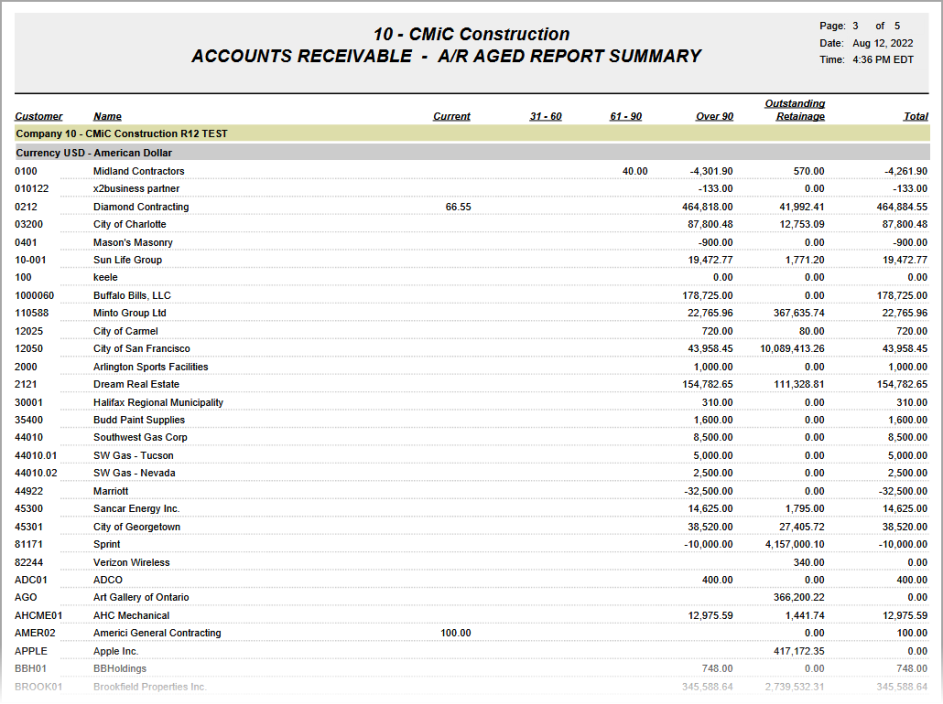Click the 31 - 60 column header
The image size is (943, 704).
[x=545, y=116]
